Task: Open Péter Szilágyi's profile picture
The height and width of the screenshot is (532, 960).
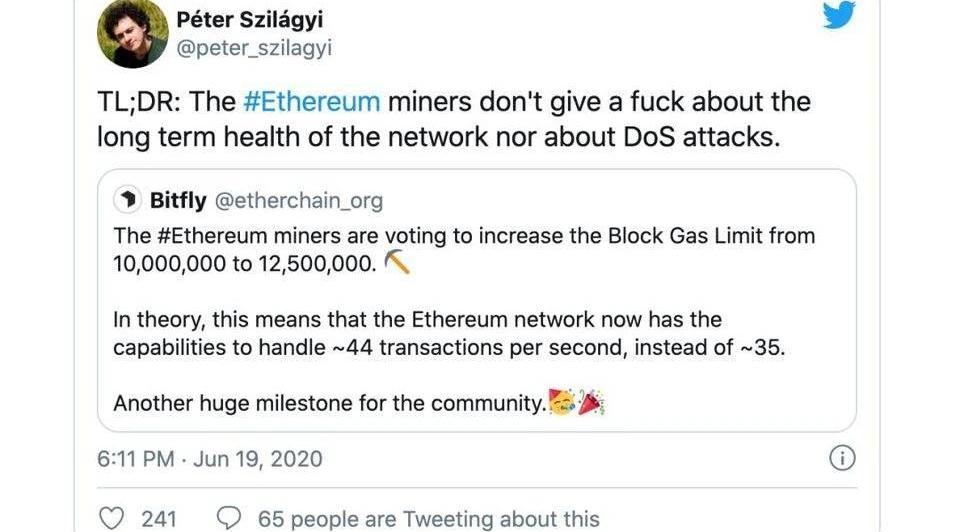Action: (x=133, y=33)
